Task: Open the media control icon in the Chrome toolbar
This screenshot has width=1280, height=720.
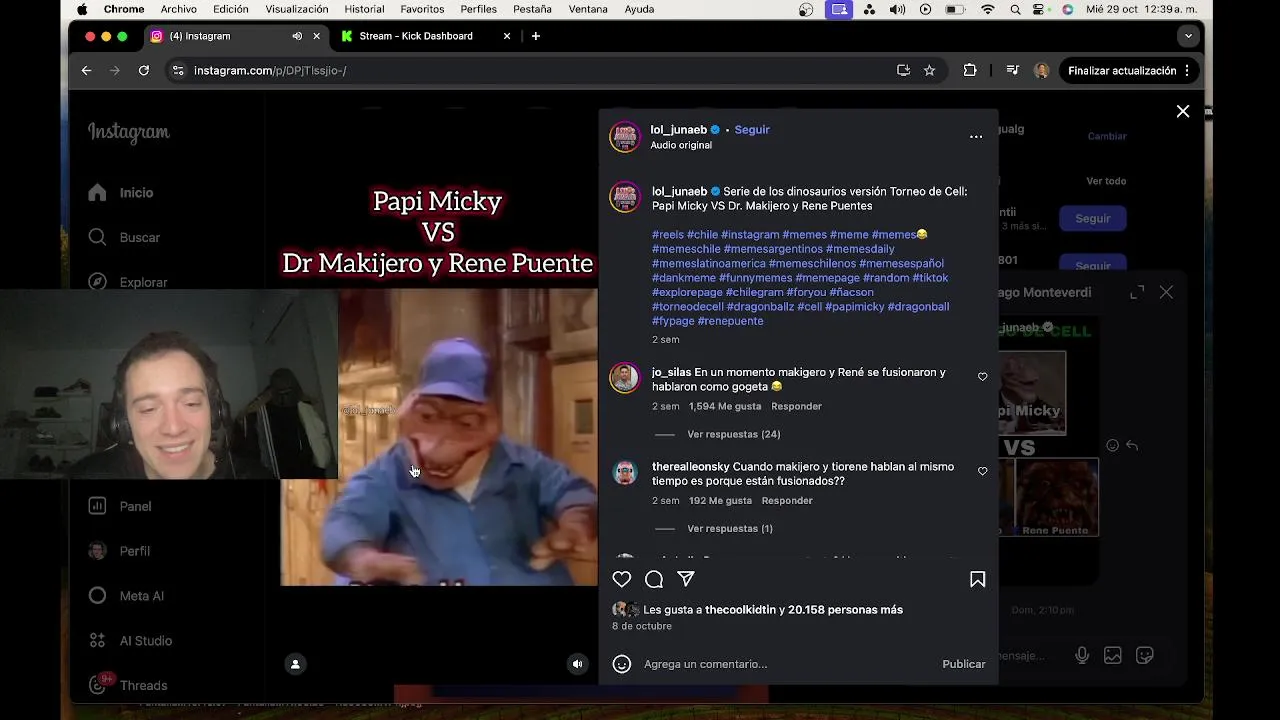Action: pos(1012,71)
